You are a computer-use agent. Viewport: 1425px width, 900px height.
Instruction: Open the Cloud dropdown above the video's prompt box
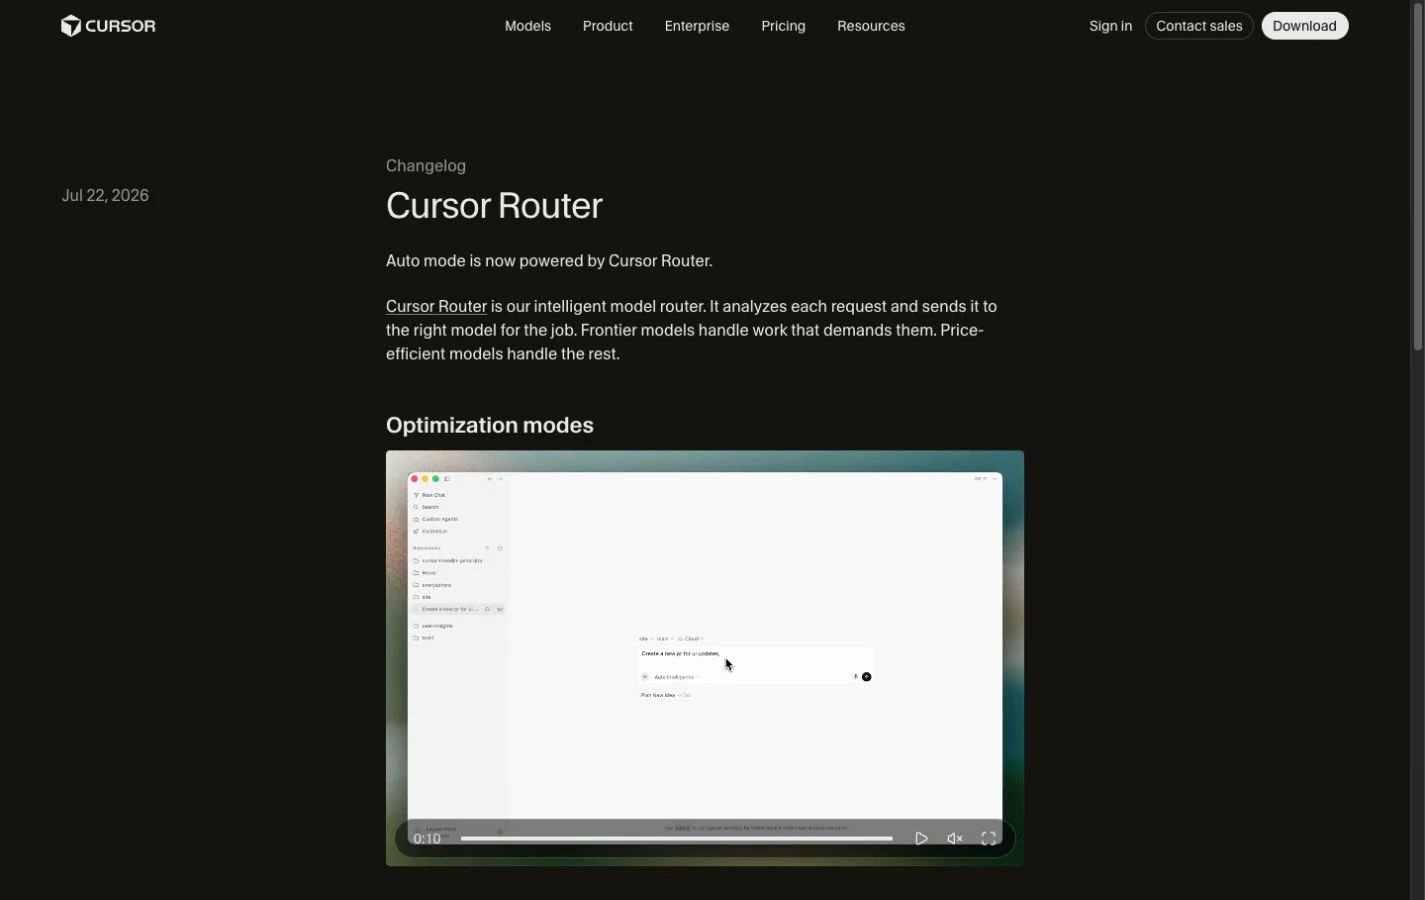691,638
